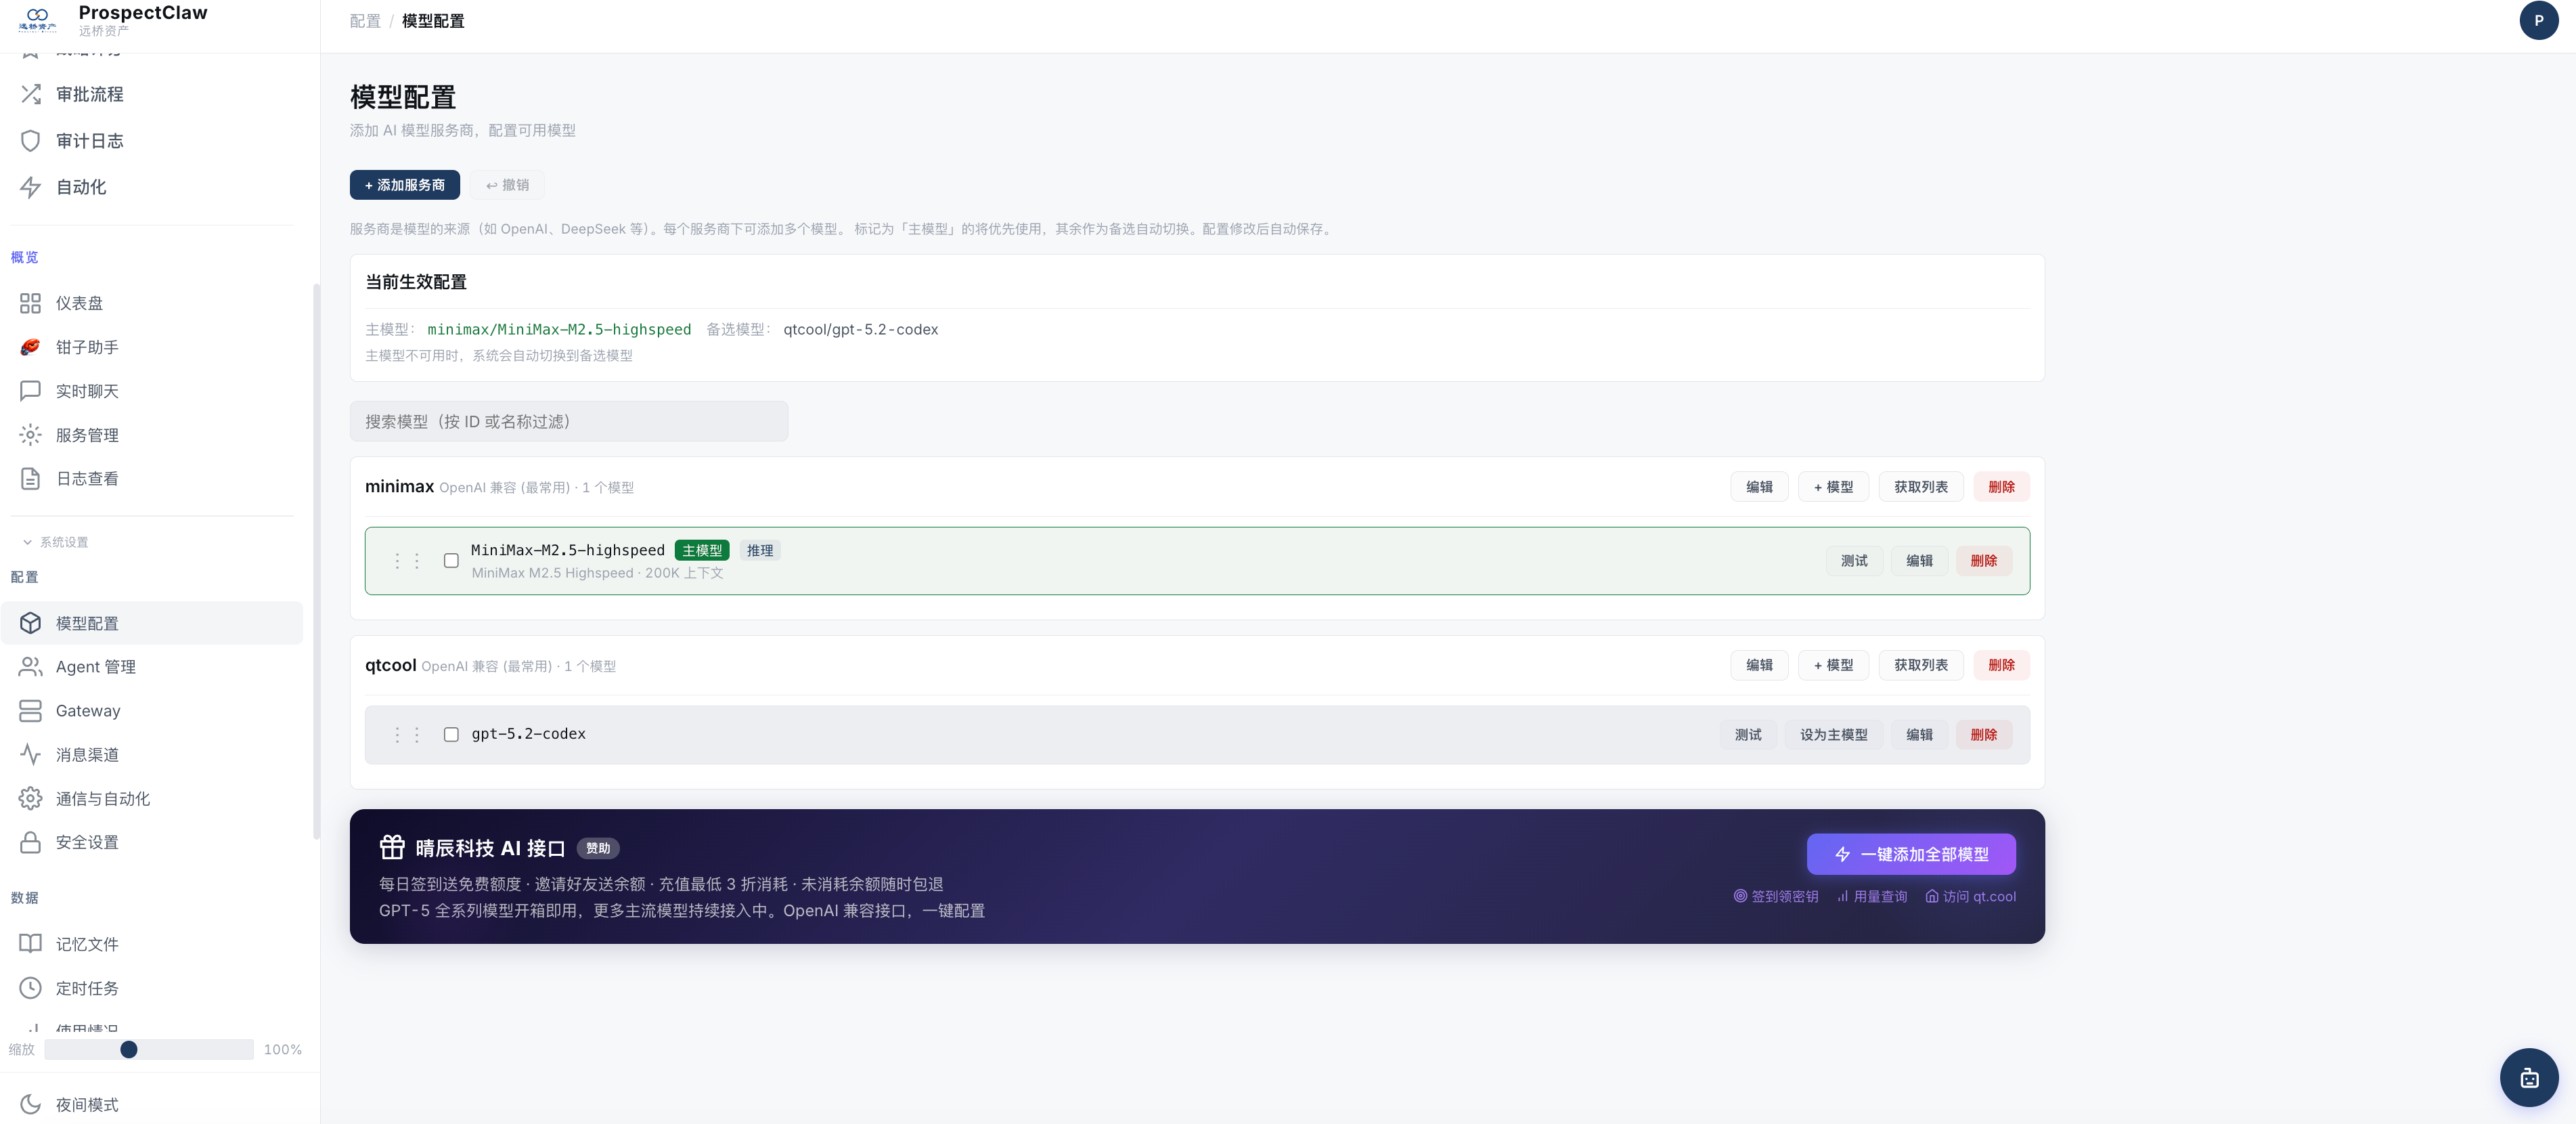The image size is (2576, 1124).
Task: Open Agent 管理 from the sidebar
Action: point(95,666)
